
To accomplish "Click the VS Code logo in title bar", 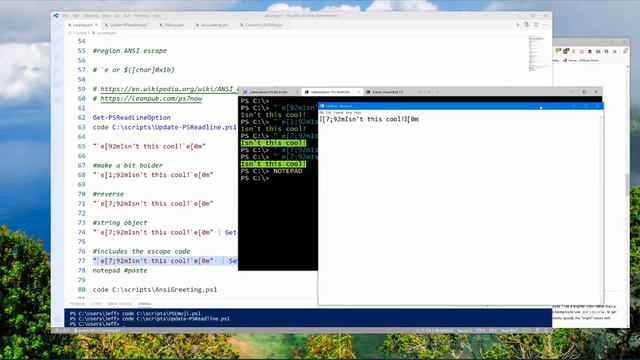I will coord(56,16).
